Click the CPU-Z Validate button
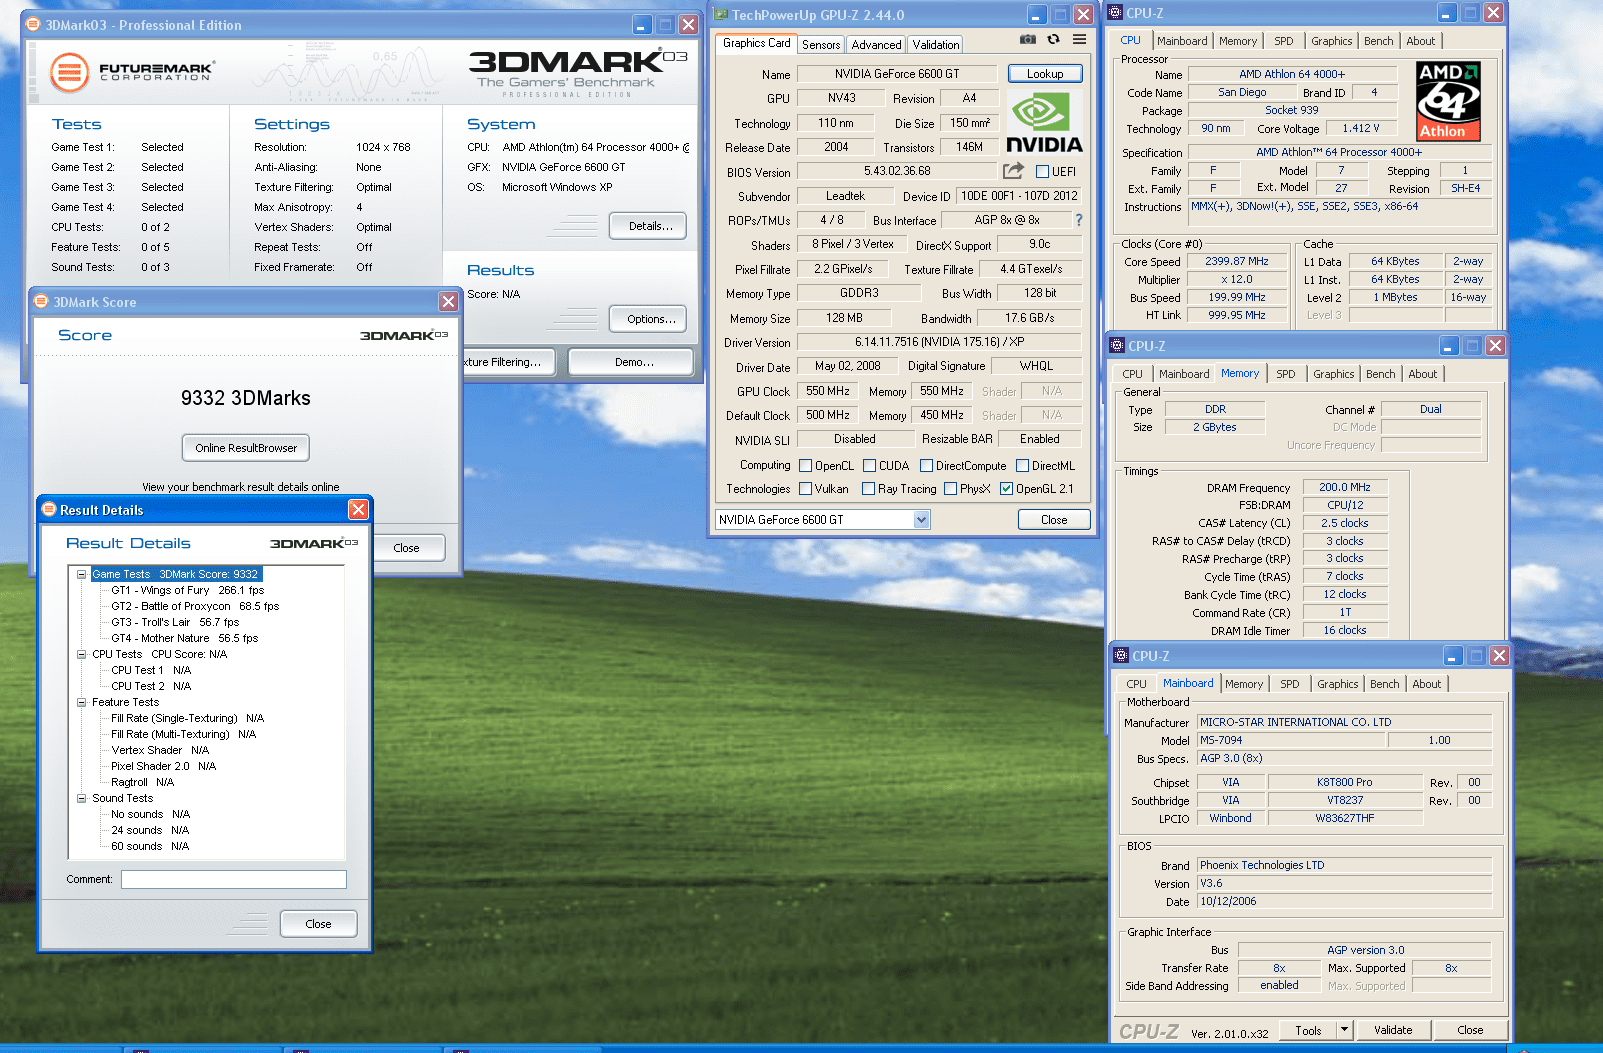 (1393, 1030)
